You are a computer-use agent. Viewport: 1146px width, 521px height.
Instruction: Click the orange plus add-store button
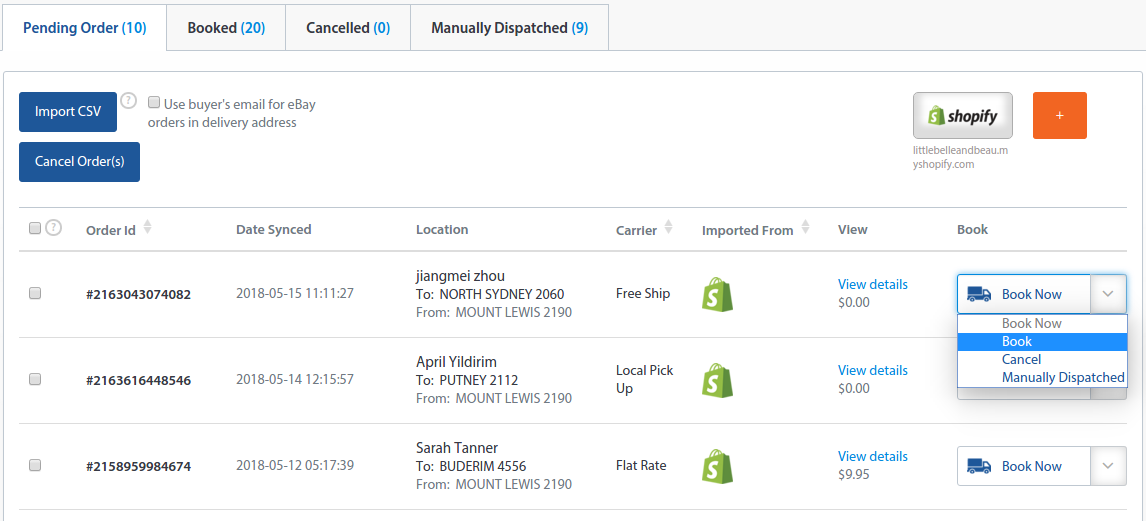point(1059,116)
